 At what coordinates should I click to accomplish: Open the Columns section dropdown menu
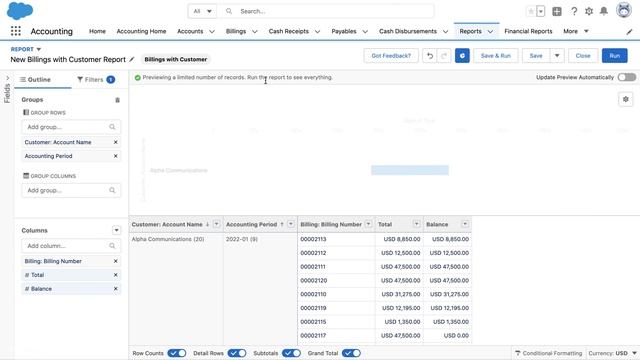116,231
